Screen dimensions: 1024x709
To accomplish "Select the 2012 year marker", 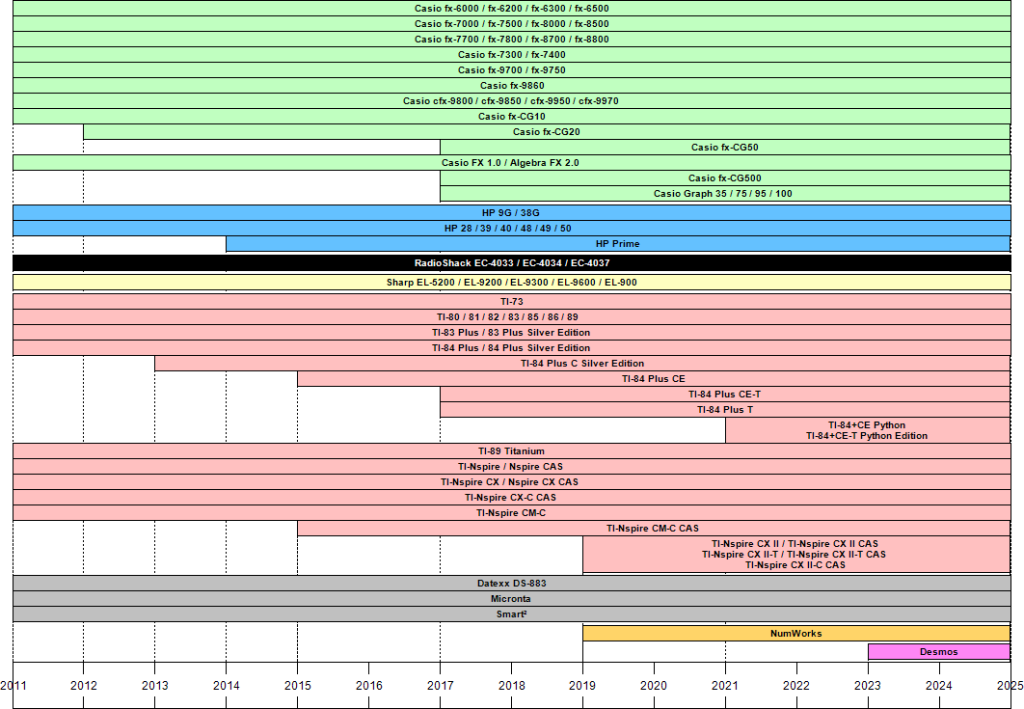I will [84, 685].
